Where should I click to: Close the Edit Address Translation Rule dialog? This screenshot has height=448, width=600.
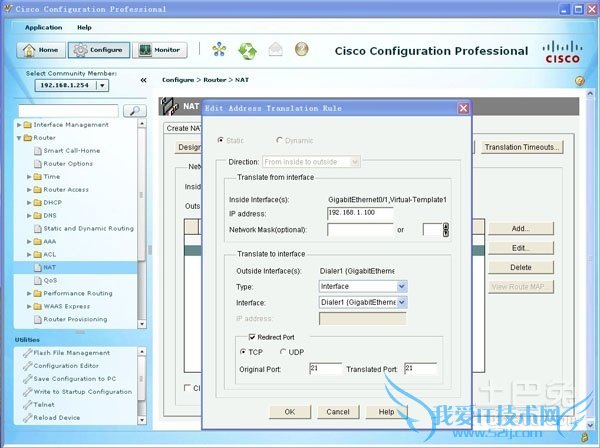pos(463,108)
